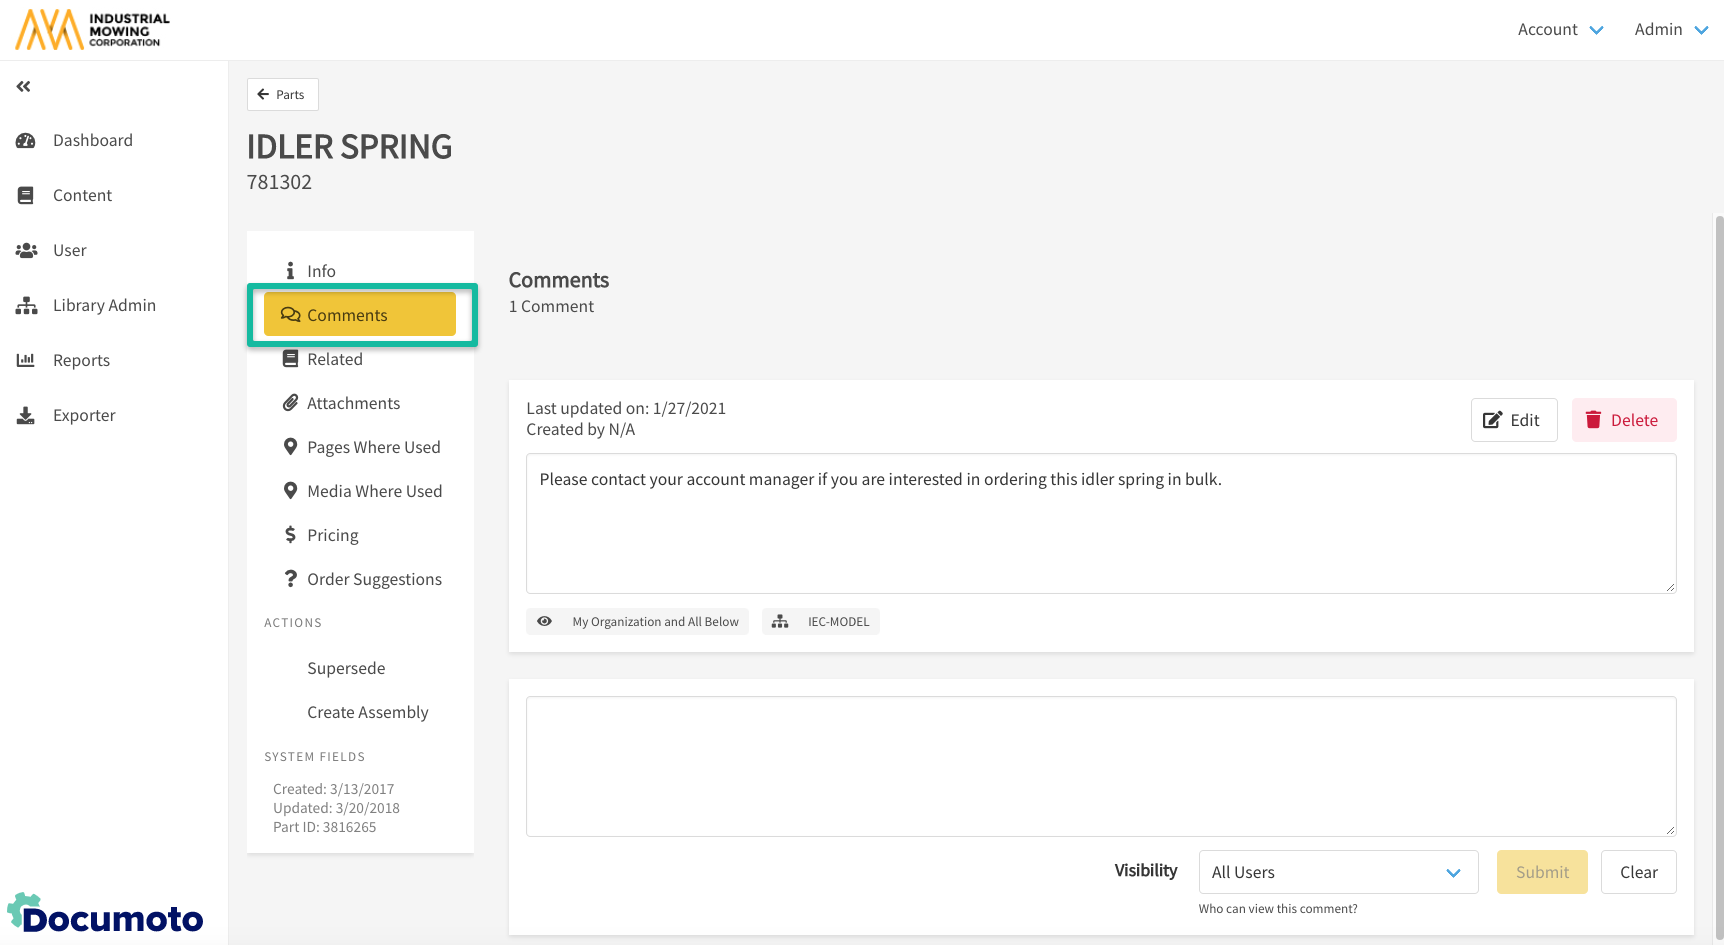Click the Library Admin hierarchy icon
The image size is (1724, 945).
tap(26, 306)
